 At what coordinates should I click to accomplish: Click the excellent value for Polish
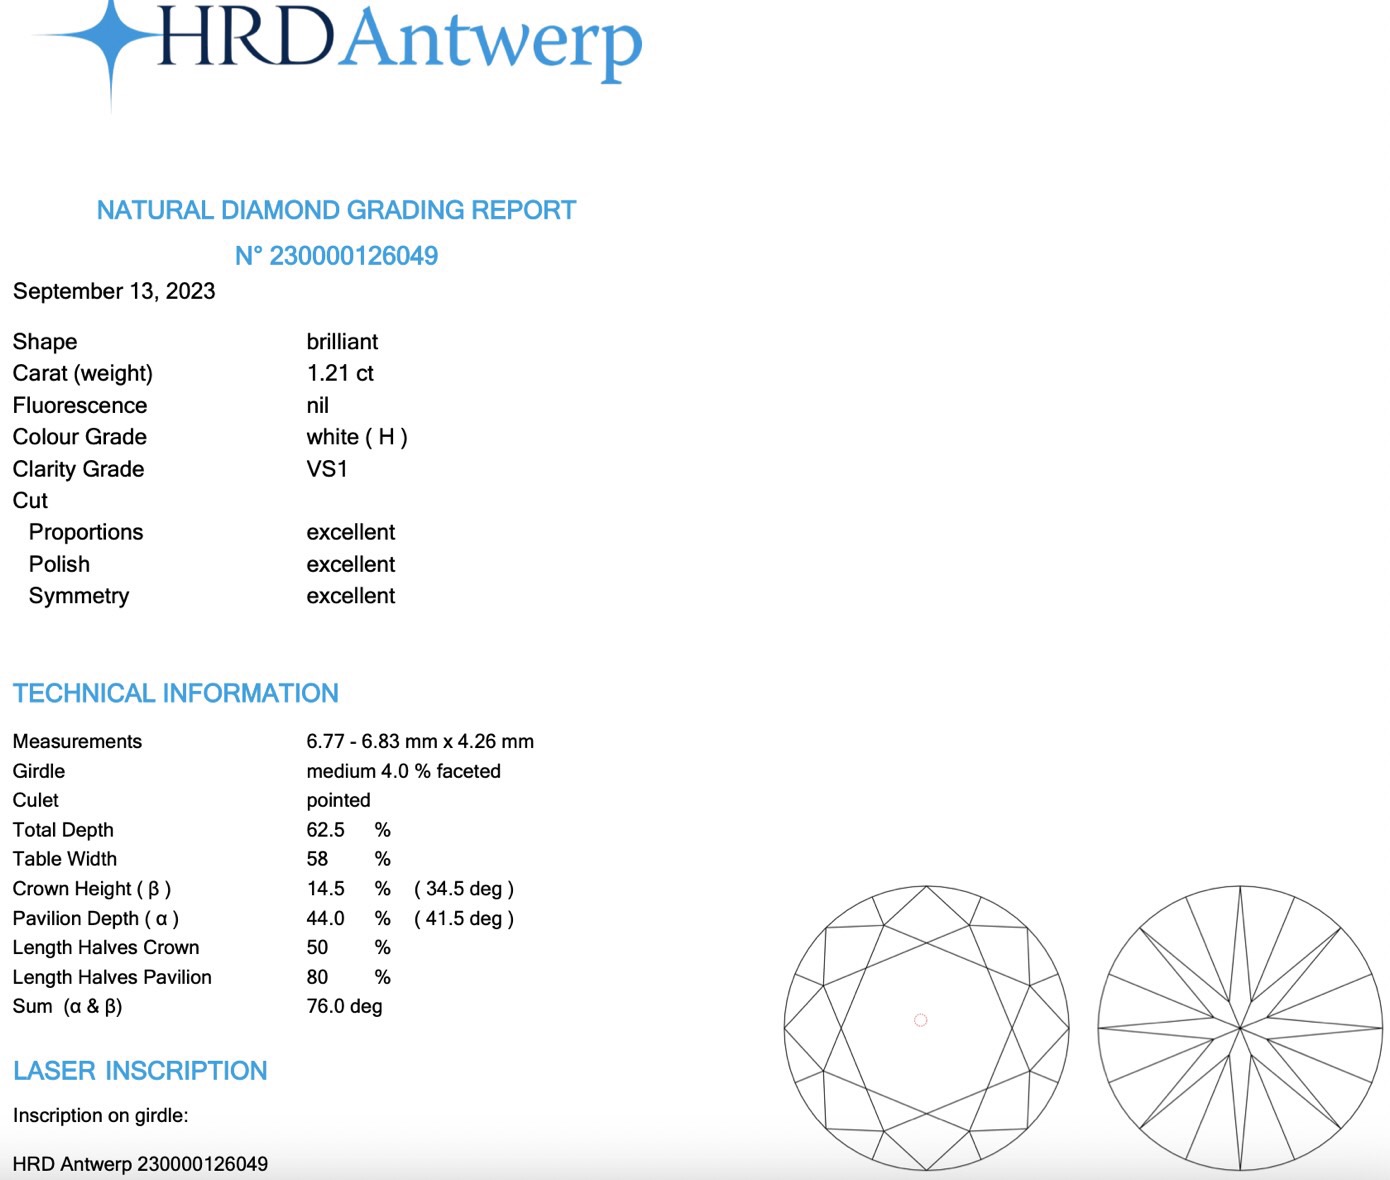pos(351,564)
